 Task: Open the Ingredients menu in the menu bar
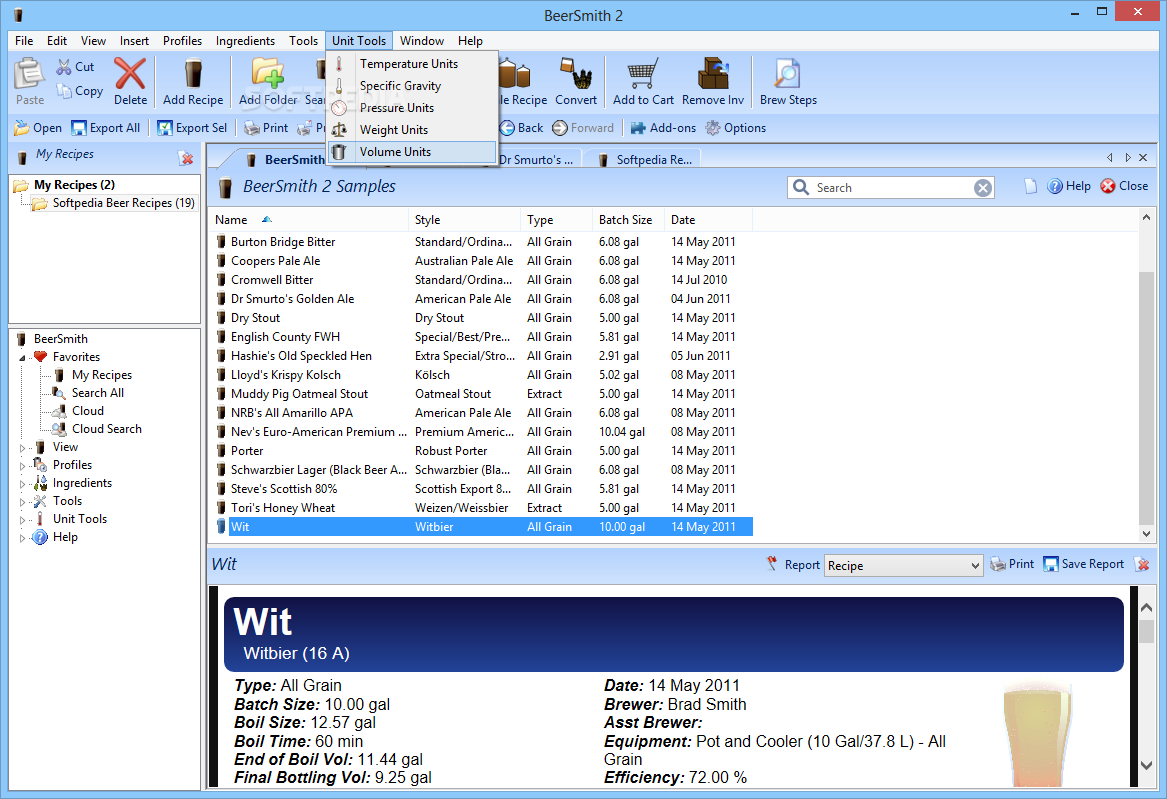(245, 41)
